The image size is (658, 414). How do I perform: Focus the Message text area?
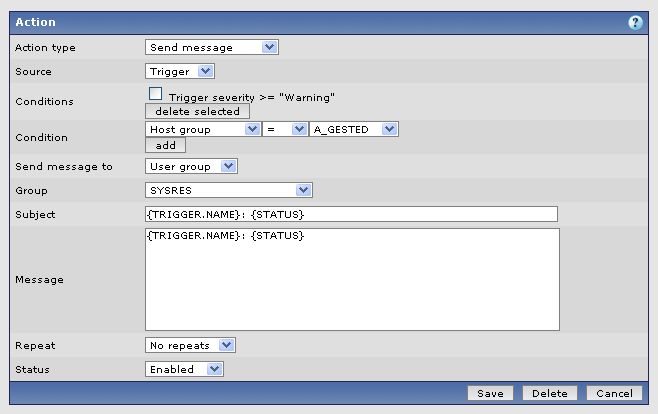point(352,279)
